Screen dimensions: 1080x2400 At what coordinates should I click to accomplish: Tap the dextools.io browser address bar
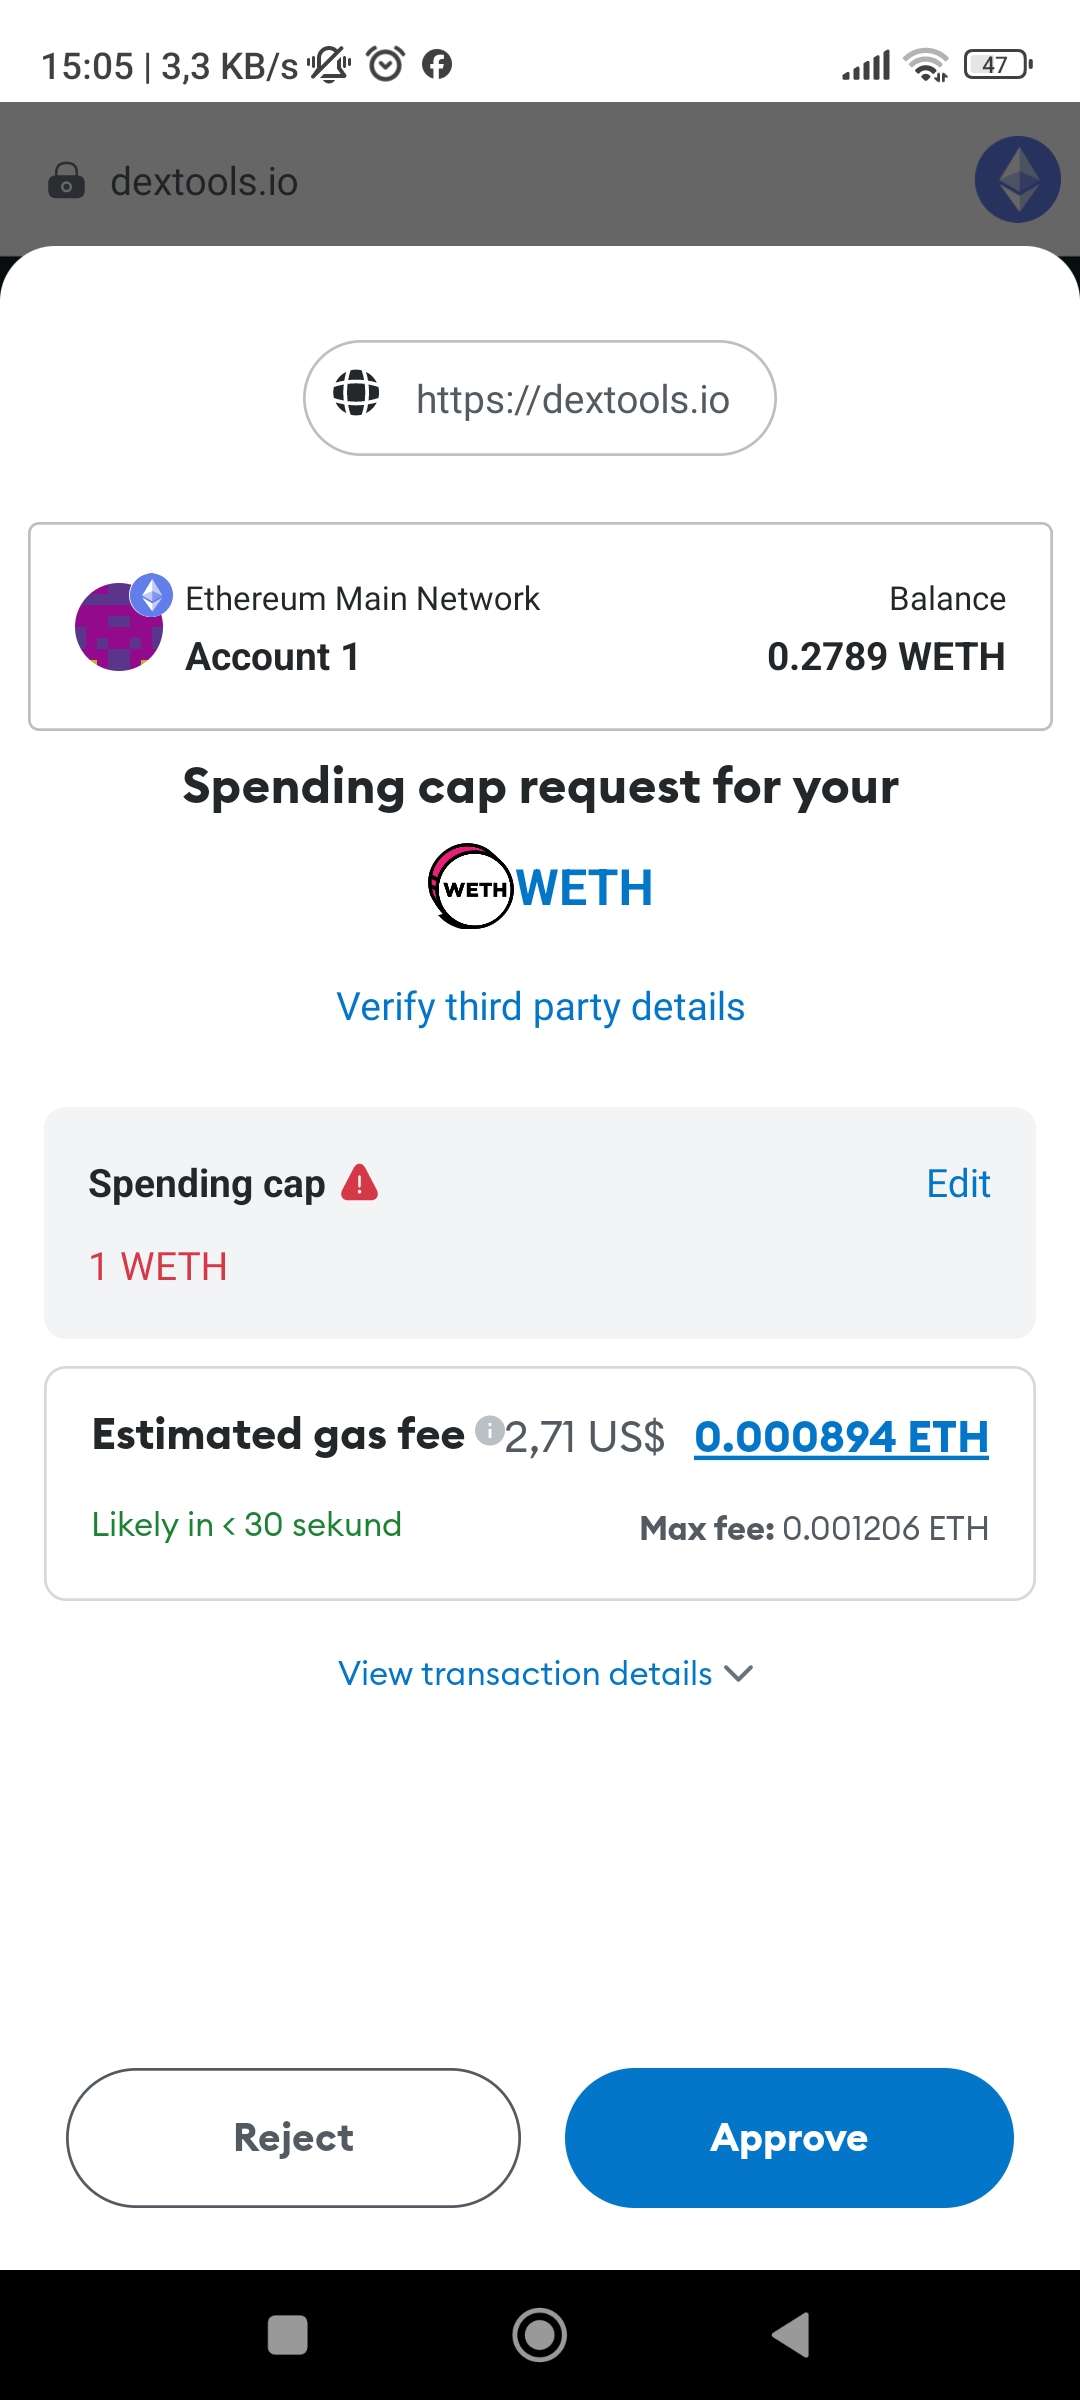204,182
